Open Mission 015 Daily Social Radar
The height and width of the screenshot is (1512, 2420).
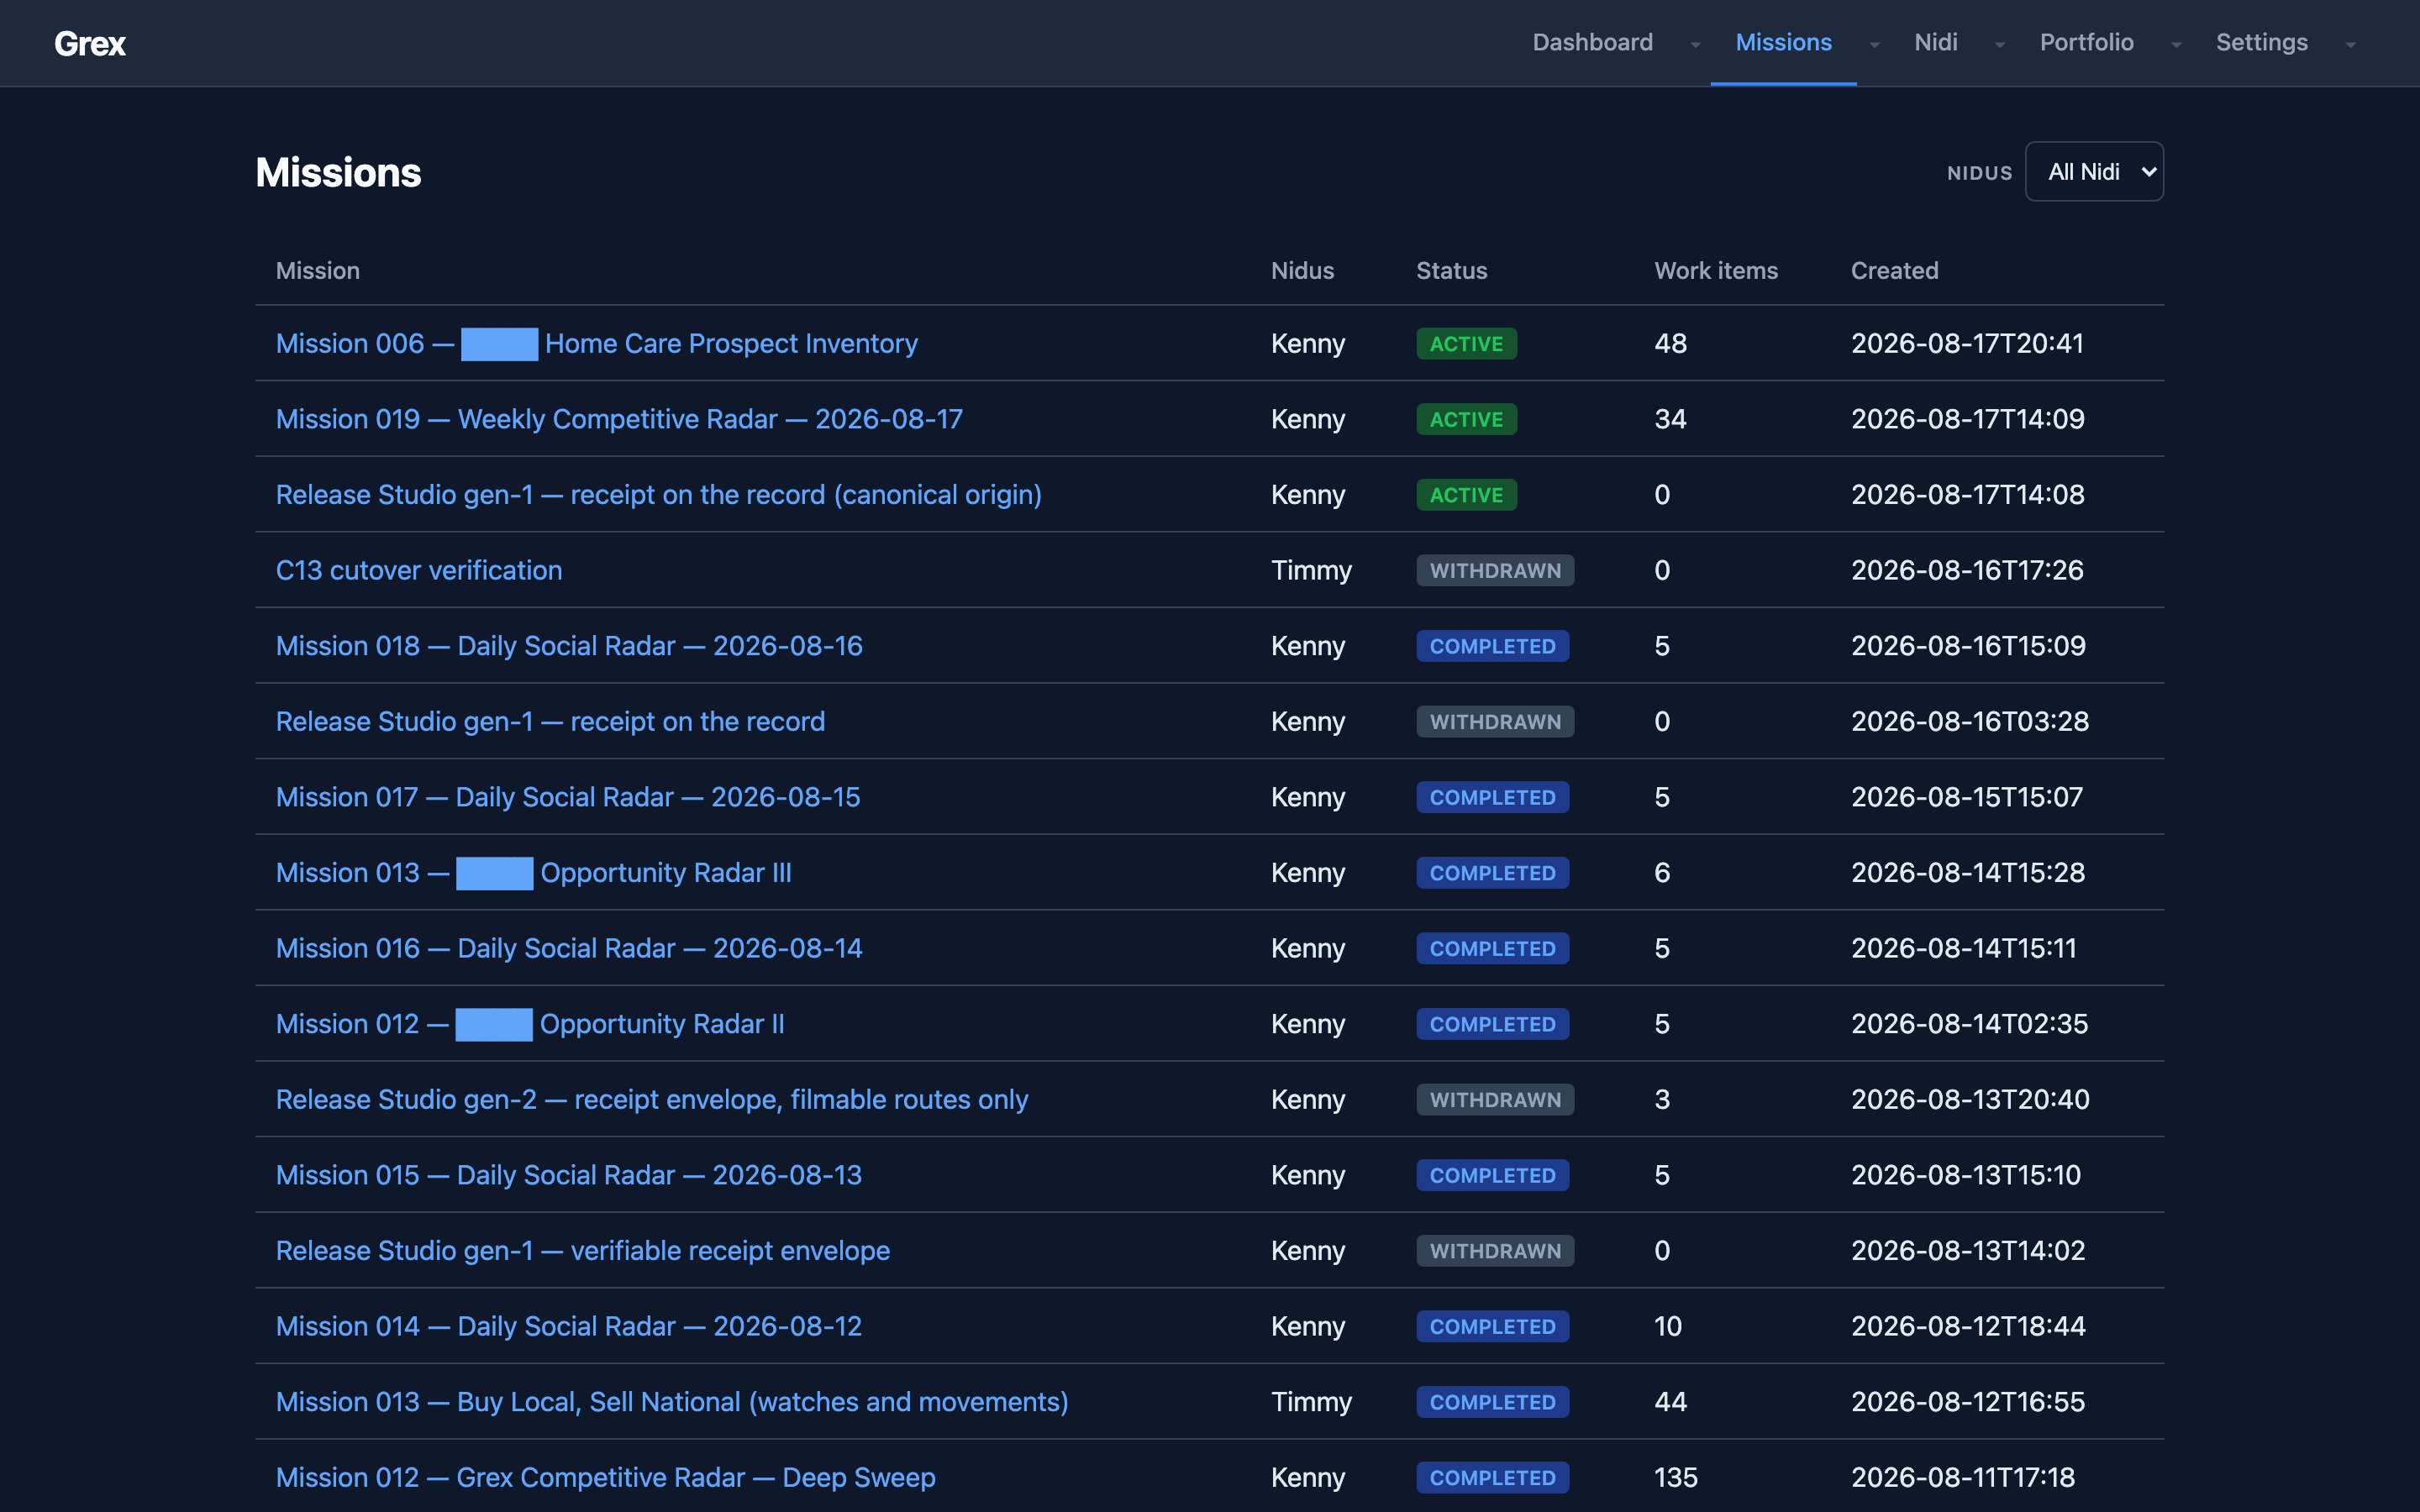pos(569,1175)
